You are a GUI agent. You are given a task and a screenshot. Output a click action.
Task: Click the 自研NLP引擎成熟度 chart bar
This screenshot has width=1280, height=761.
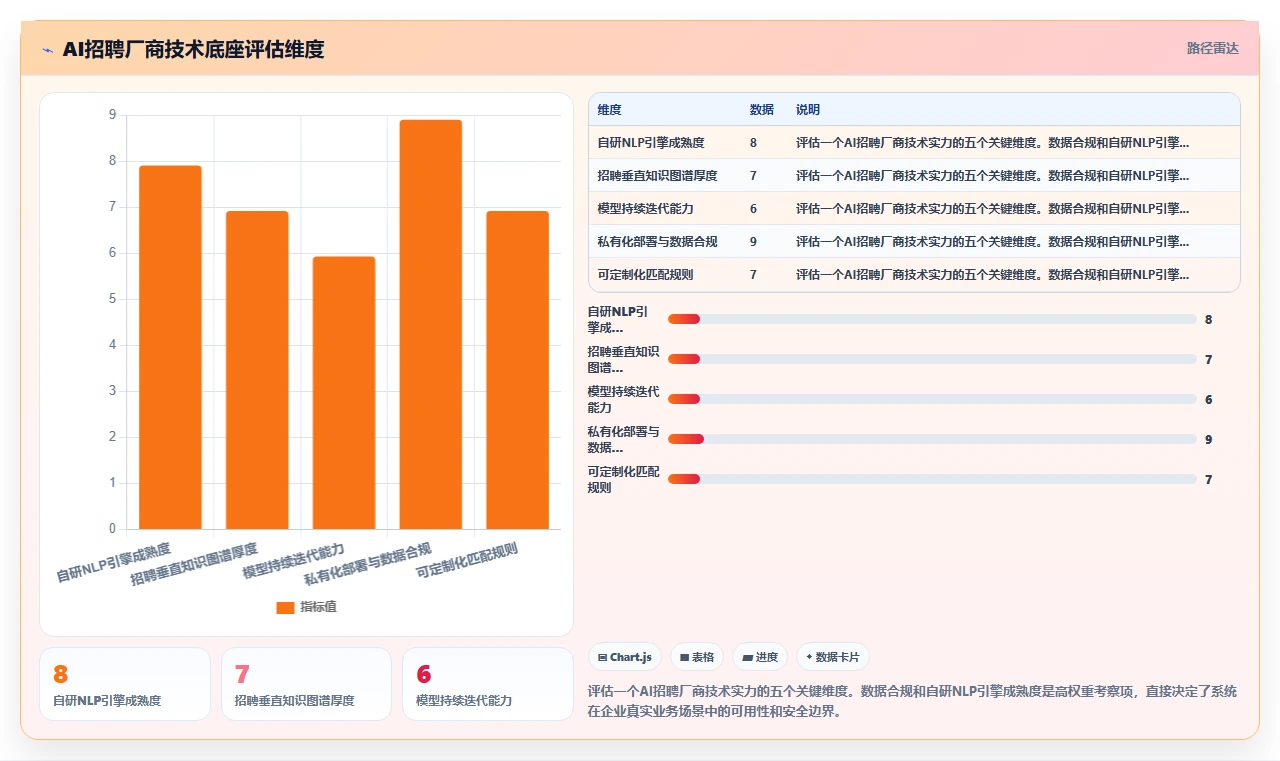click(170, 347)
